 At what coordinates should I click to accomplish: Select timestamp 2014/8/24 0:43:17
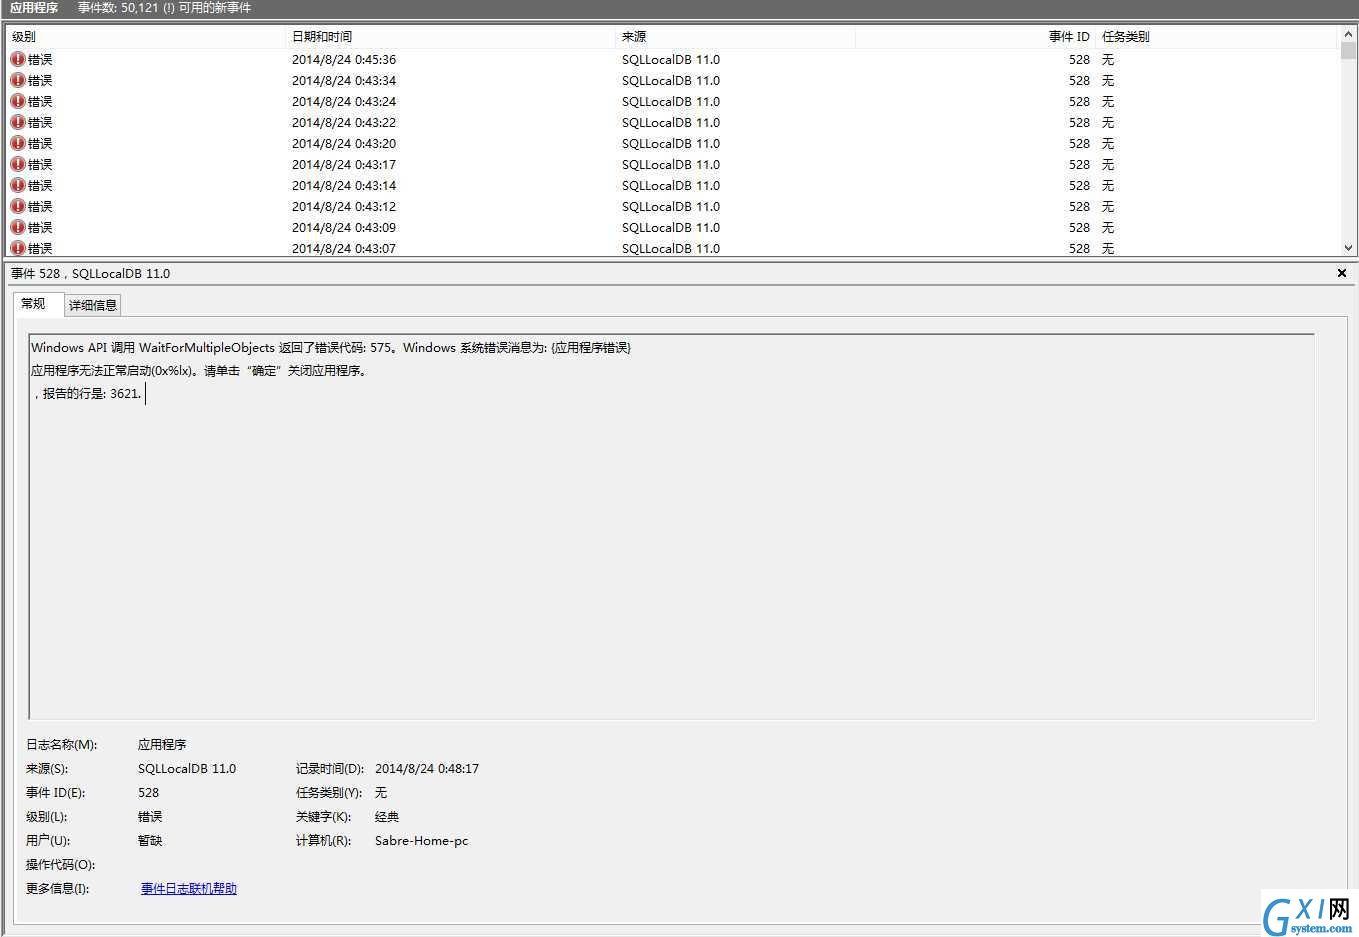tap(344, 164)
